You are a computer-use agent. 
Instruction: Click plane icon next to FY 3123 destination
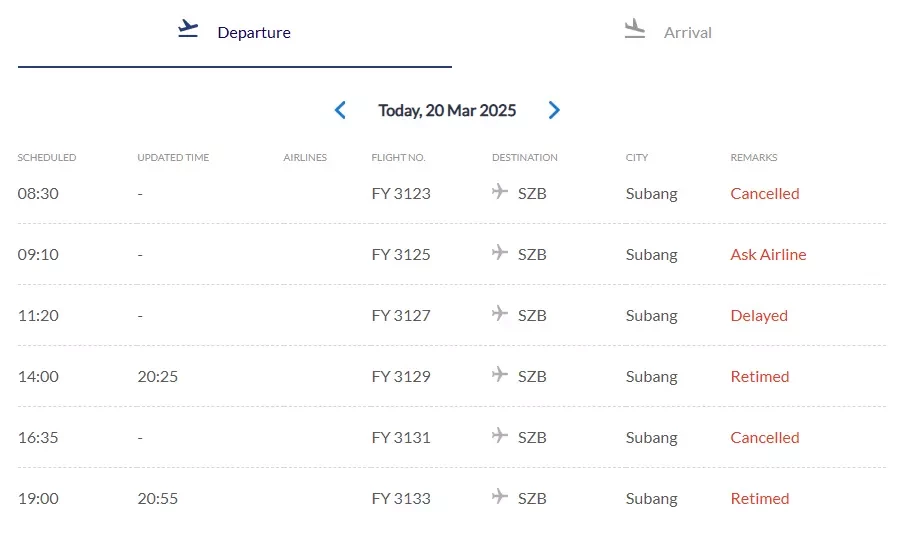[499, 191]
